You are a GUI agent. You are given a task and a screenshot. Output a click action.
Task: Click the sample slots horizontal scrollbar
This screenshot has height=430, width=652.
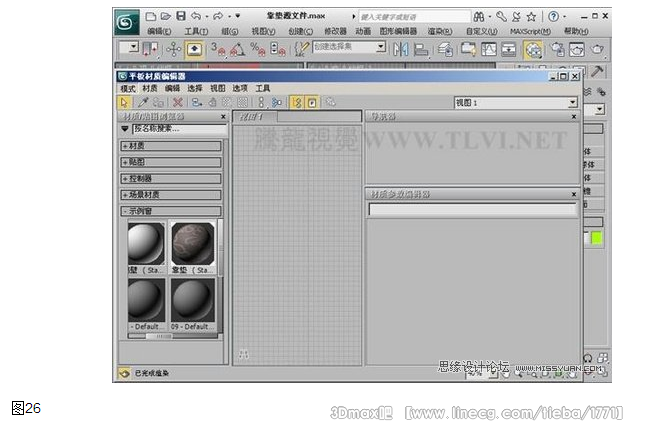coord(172,336)
